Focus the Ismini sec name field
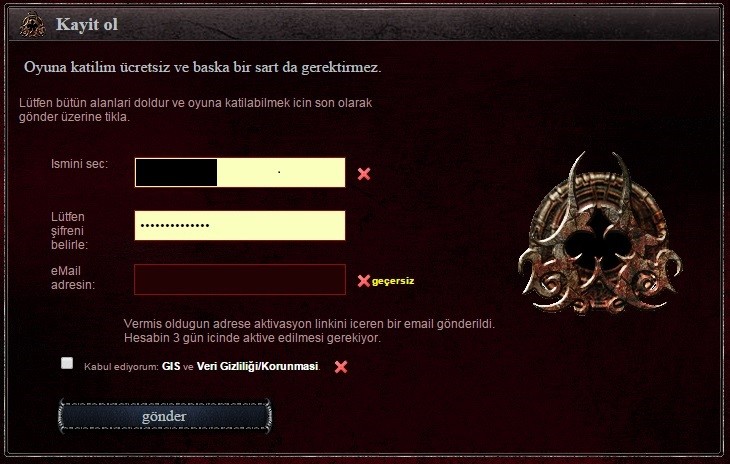Viewport: 730px width, 464px height. click(240, 172)
